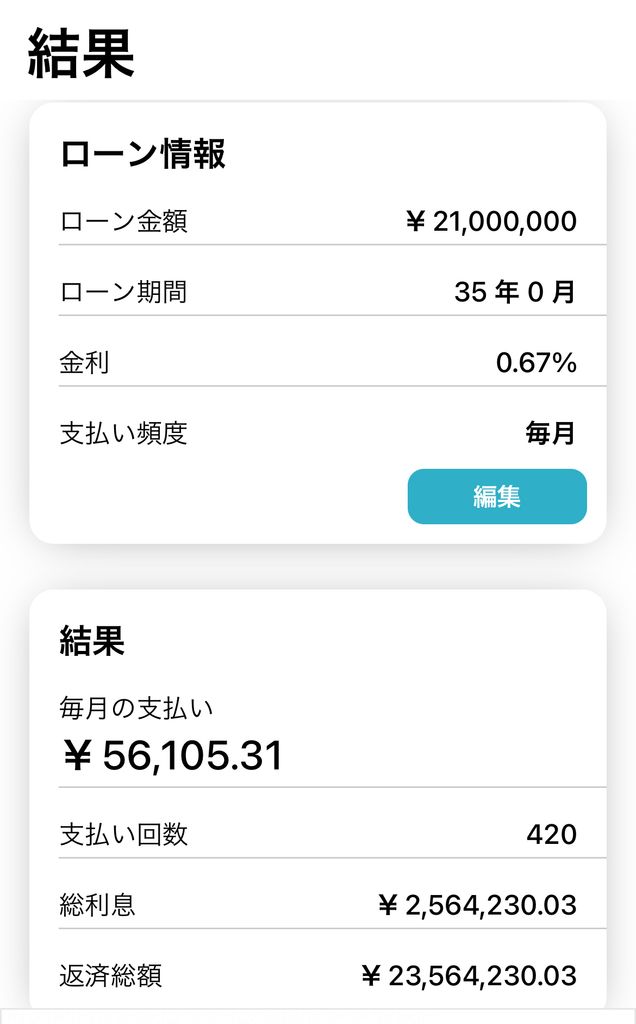The height and width of the screenshot is (1024, 636).
Task: Click the large 結果 page title
Action: [81, 53]
